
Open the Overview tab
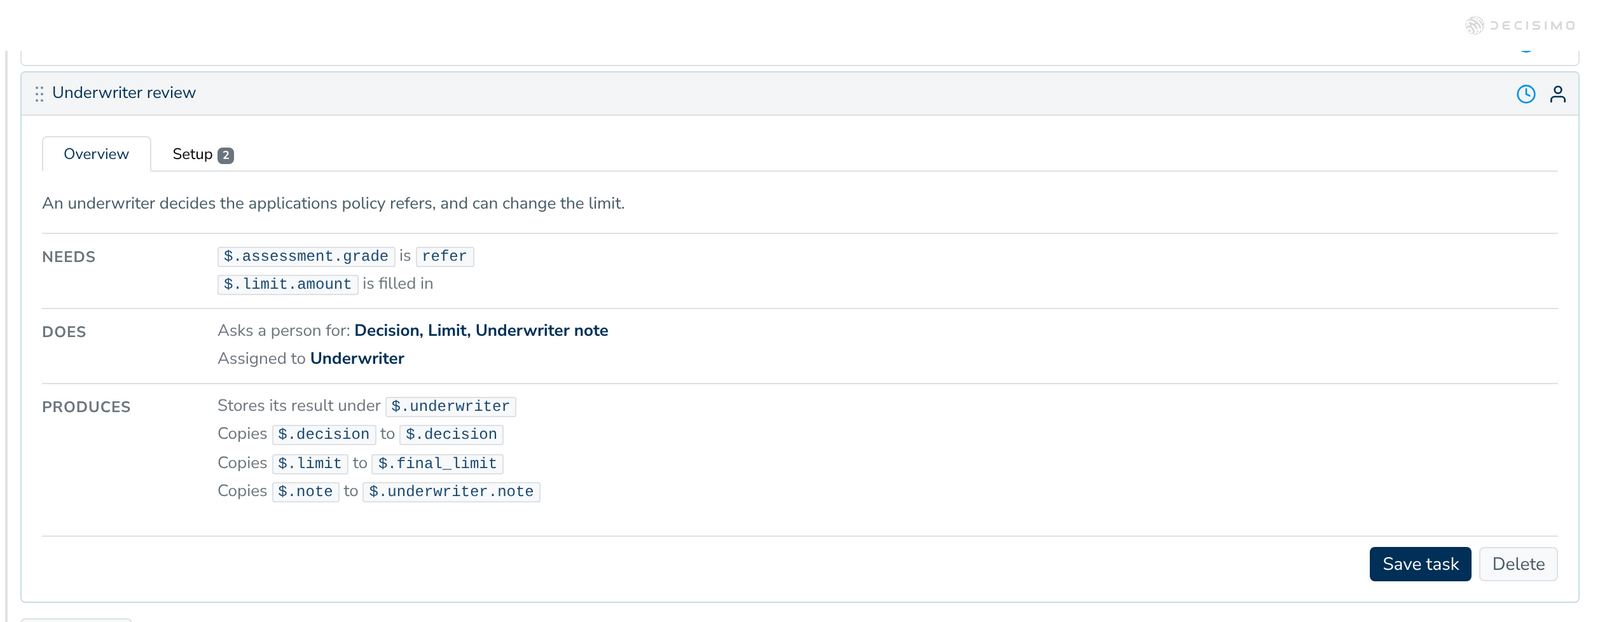pyautogui.click(x=96, y=154)
